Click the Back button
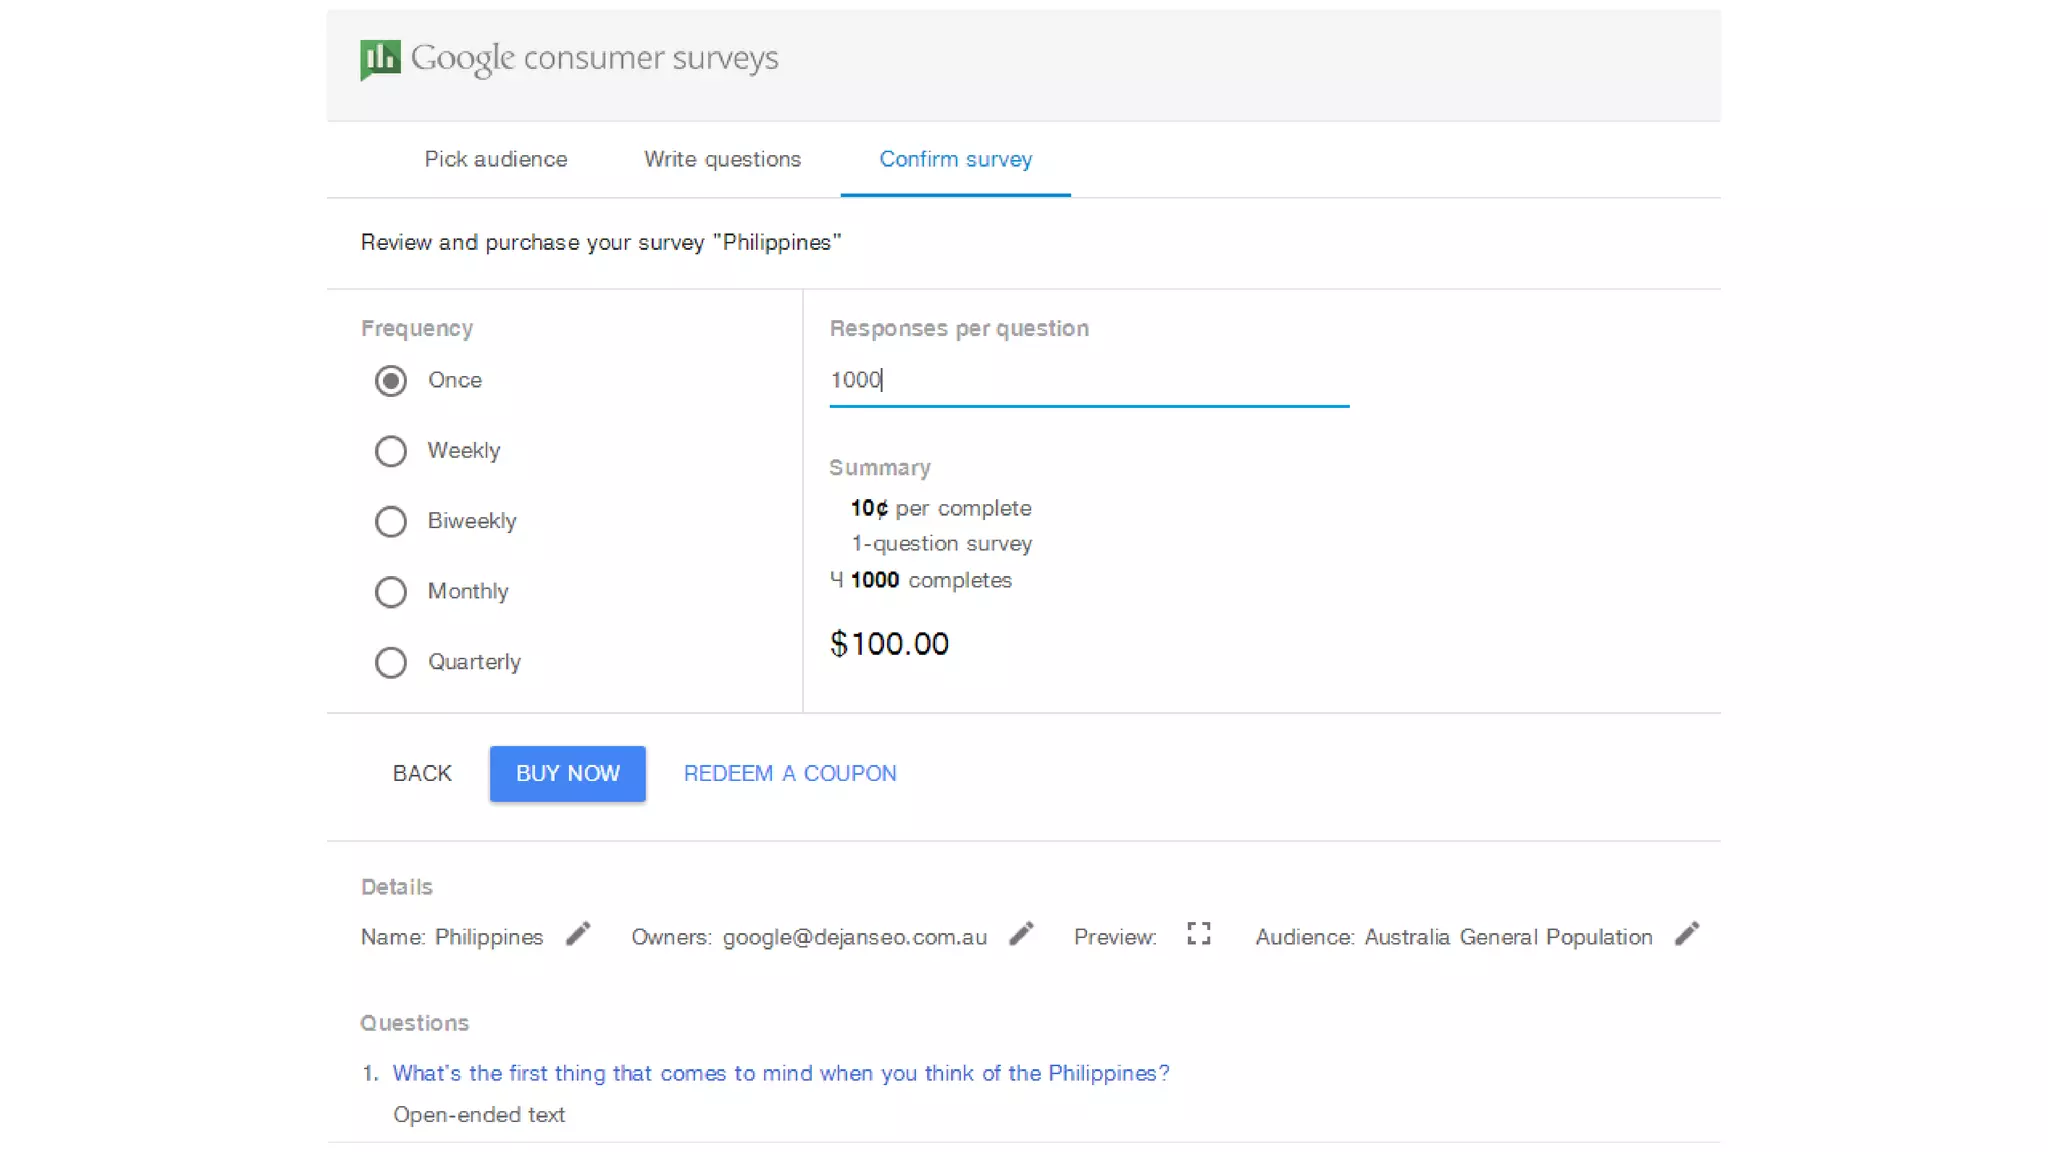This screenshot has width=2048, height=1152. [x=422, y=773]
